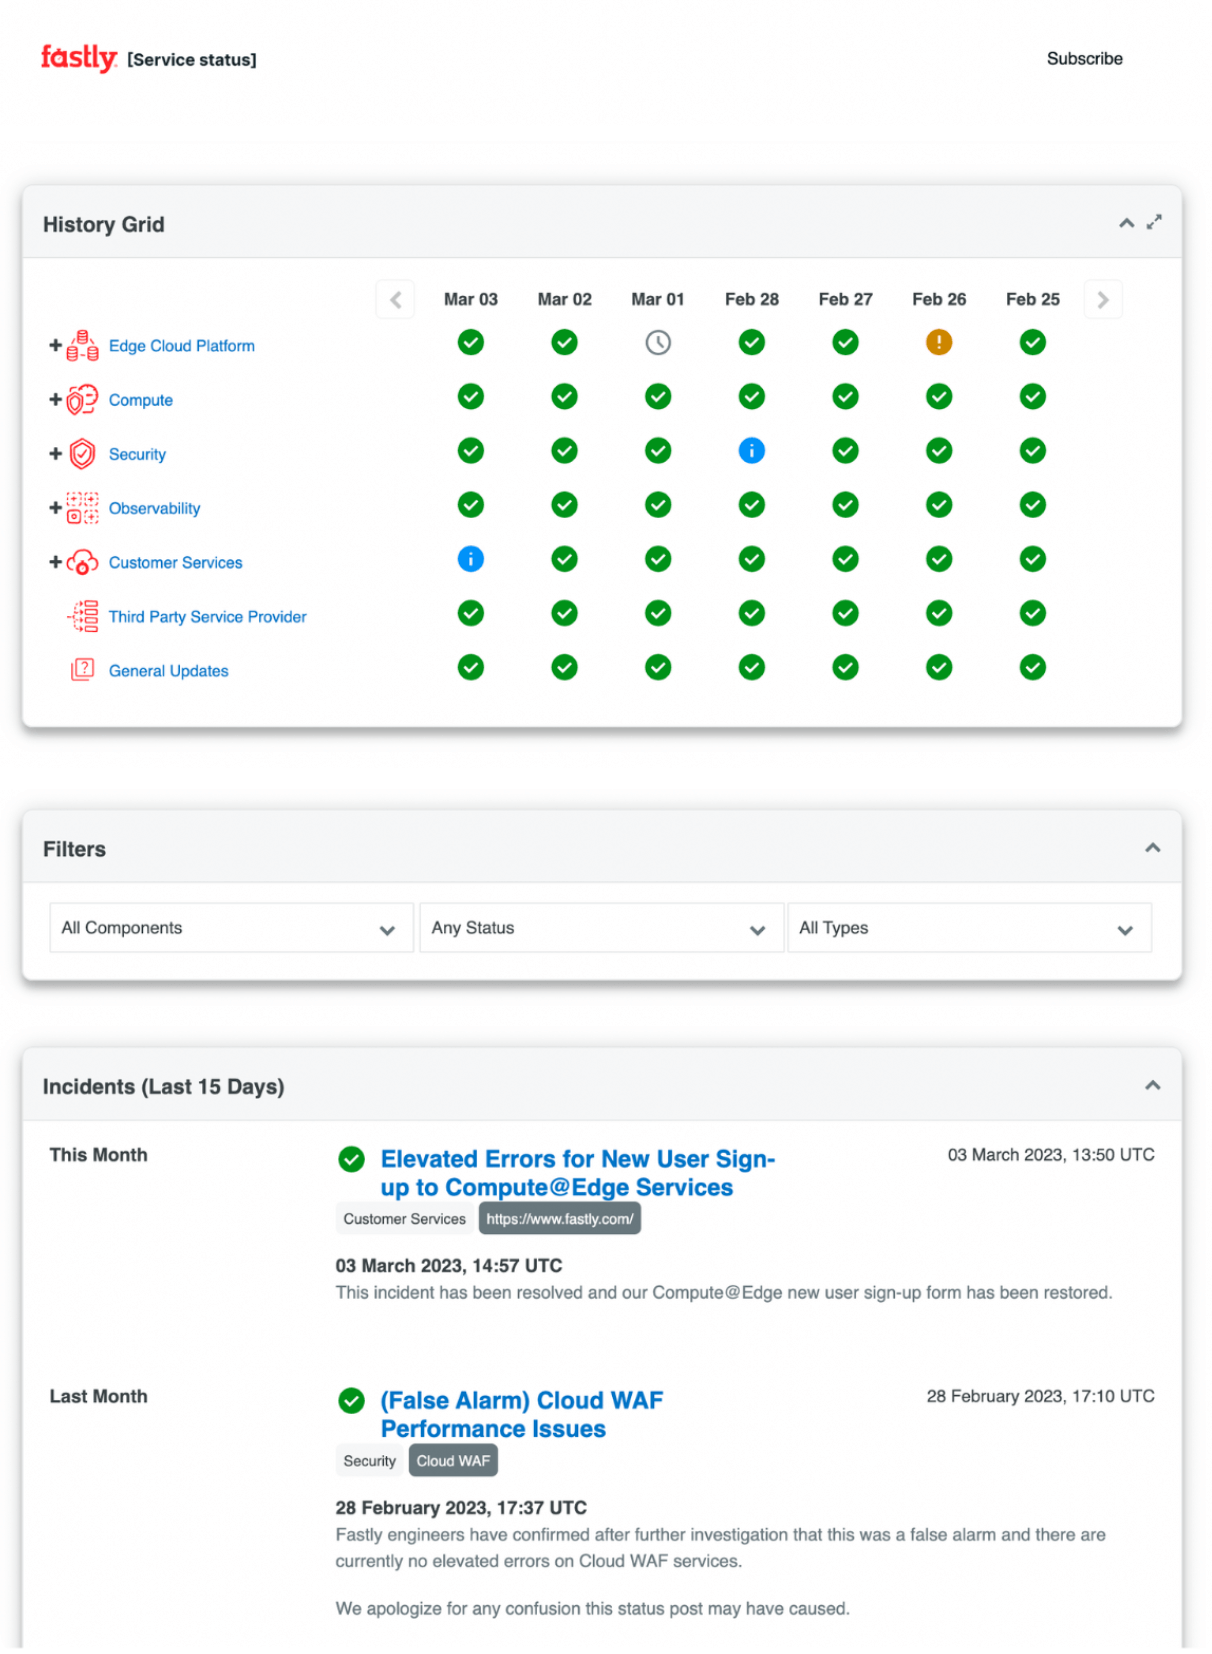Screen dimensions: 1212x1654
Task: Click resolved check icon beside Cloud WAF incident
Action: point(351,1401)
